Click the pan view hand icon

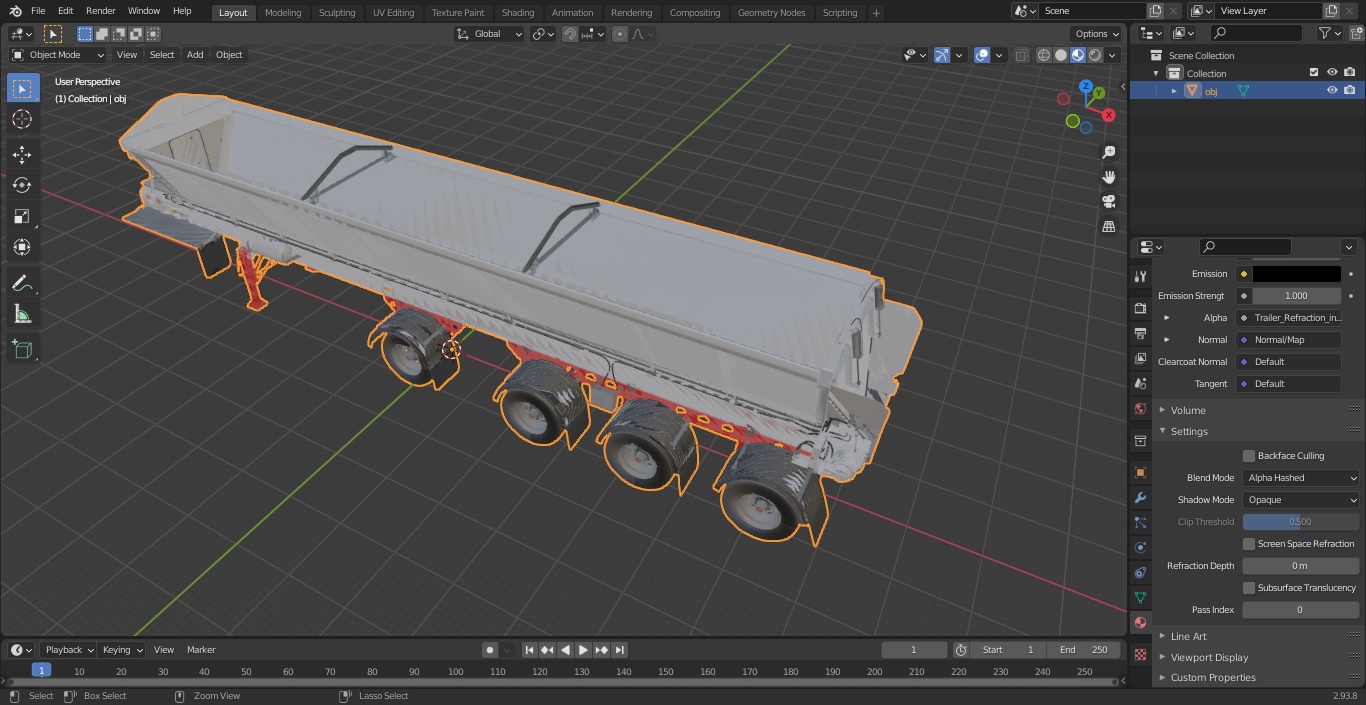coord(1108,177)
